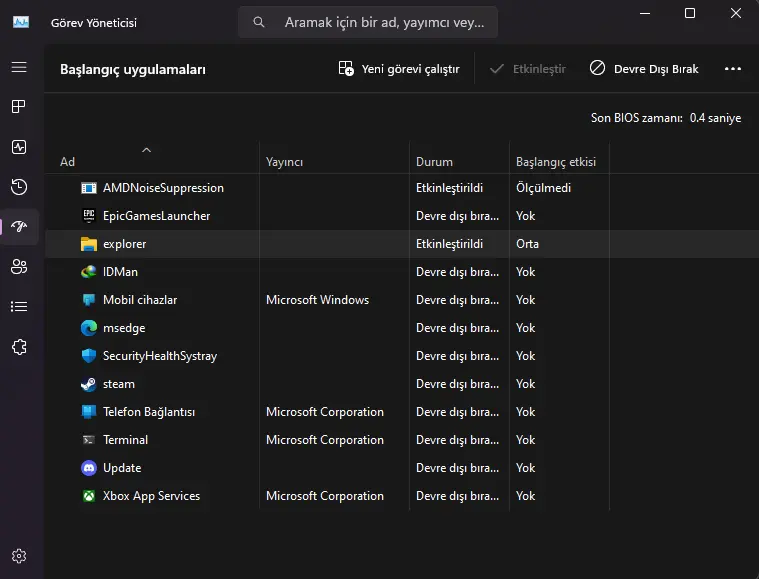Click the steam icon
This screenshot has height=579, width=759.
click(89, 384)
